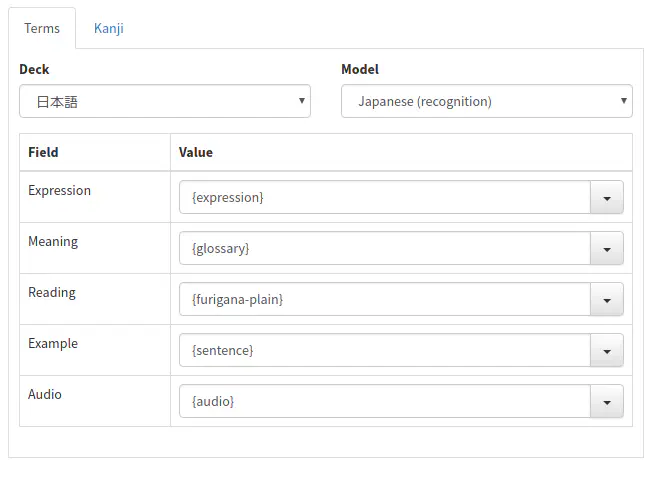Click the Value column header
This screenshot has height=480, width=650.
[x=196, y=153]
